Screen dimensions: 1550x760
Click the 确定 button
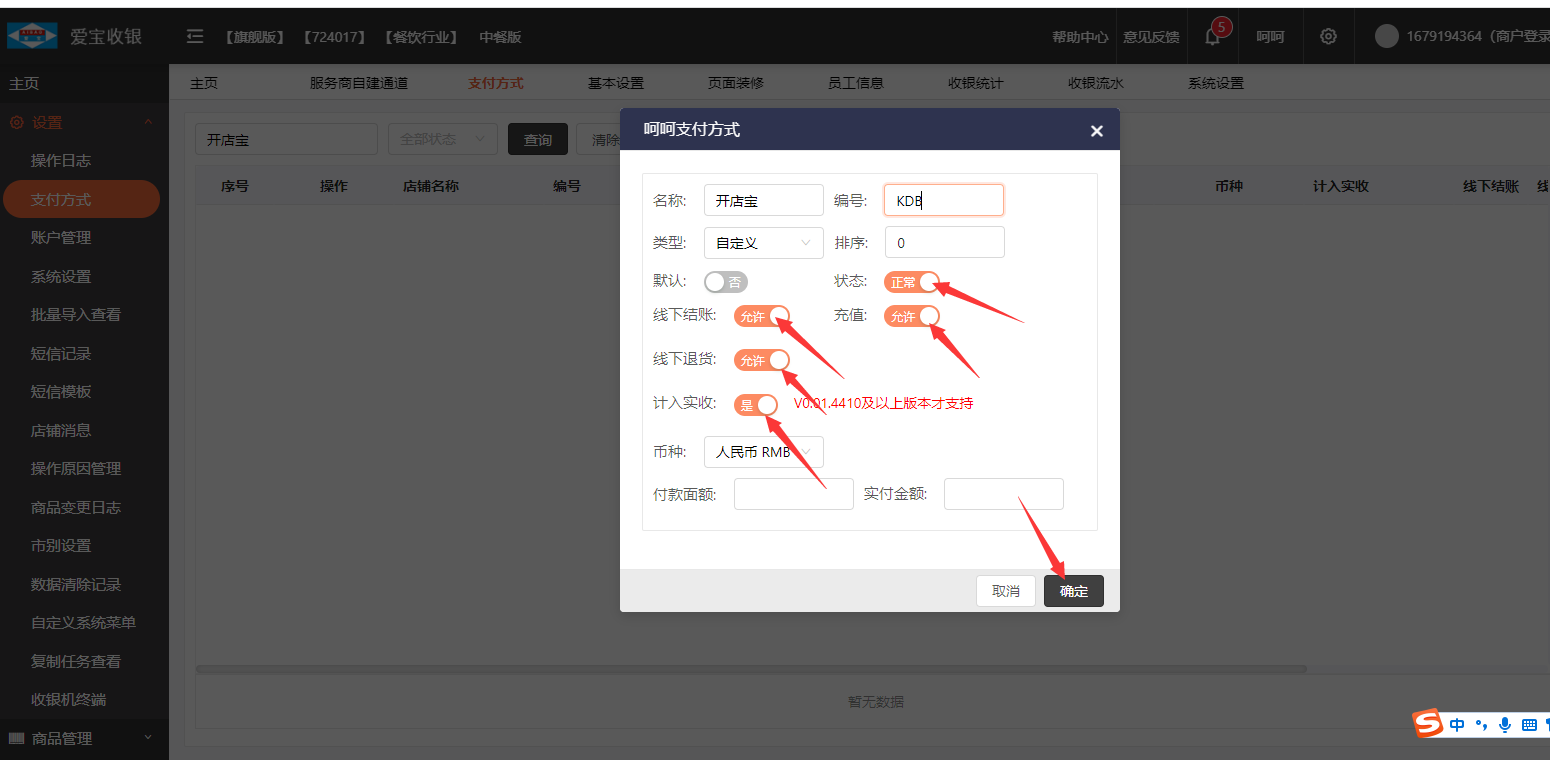1073,591
